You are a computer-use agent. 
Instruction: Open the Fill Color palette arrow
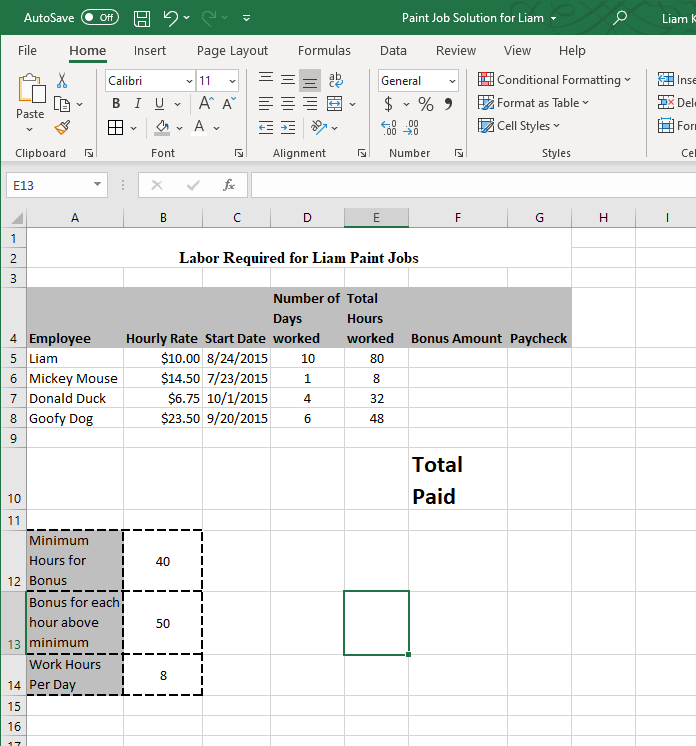coord(179,128)
